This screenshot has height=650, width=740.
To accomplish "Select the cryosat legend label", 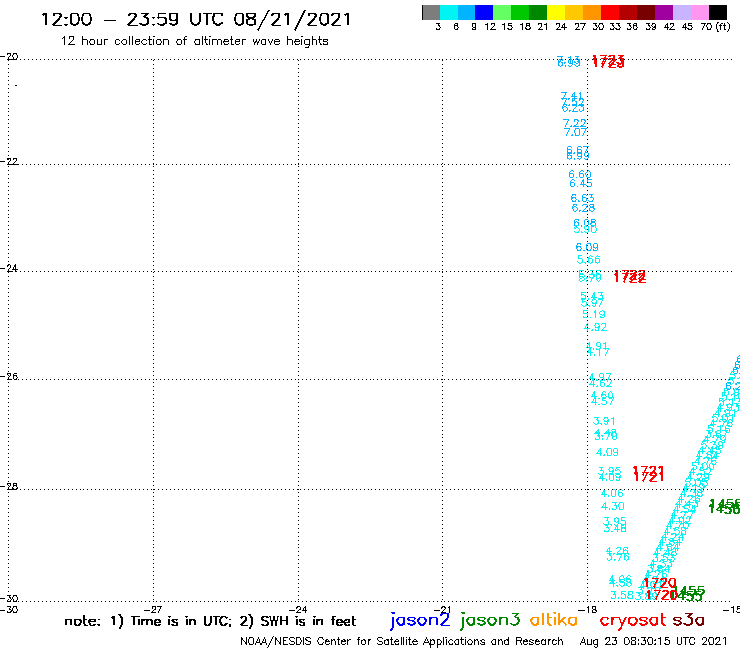I will point(632,620).
